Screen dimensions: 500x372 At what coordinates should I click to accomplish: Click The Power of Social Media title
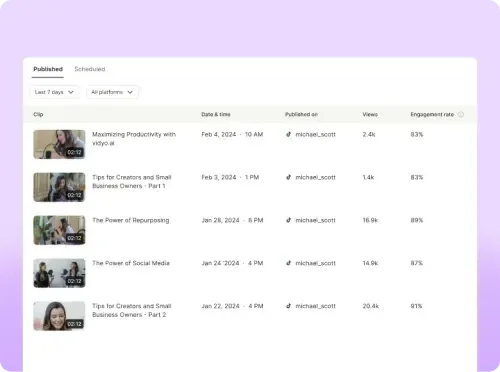[x=131, y=263]
